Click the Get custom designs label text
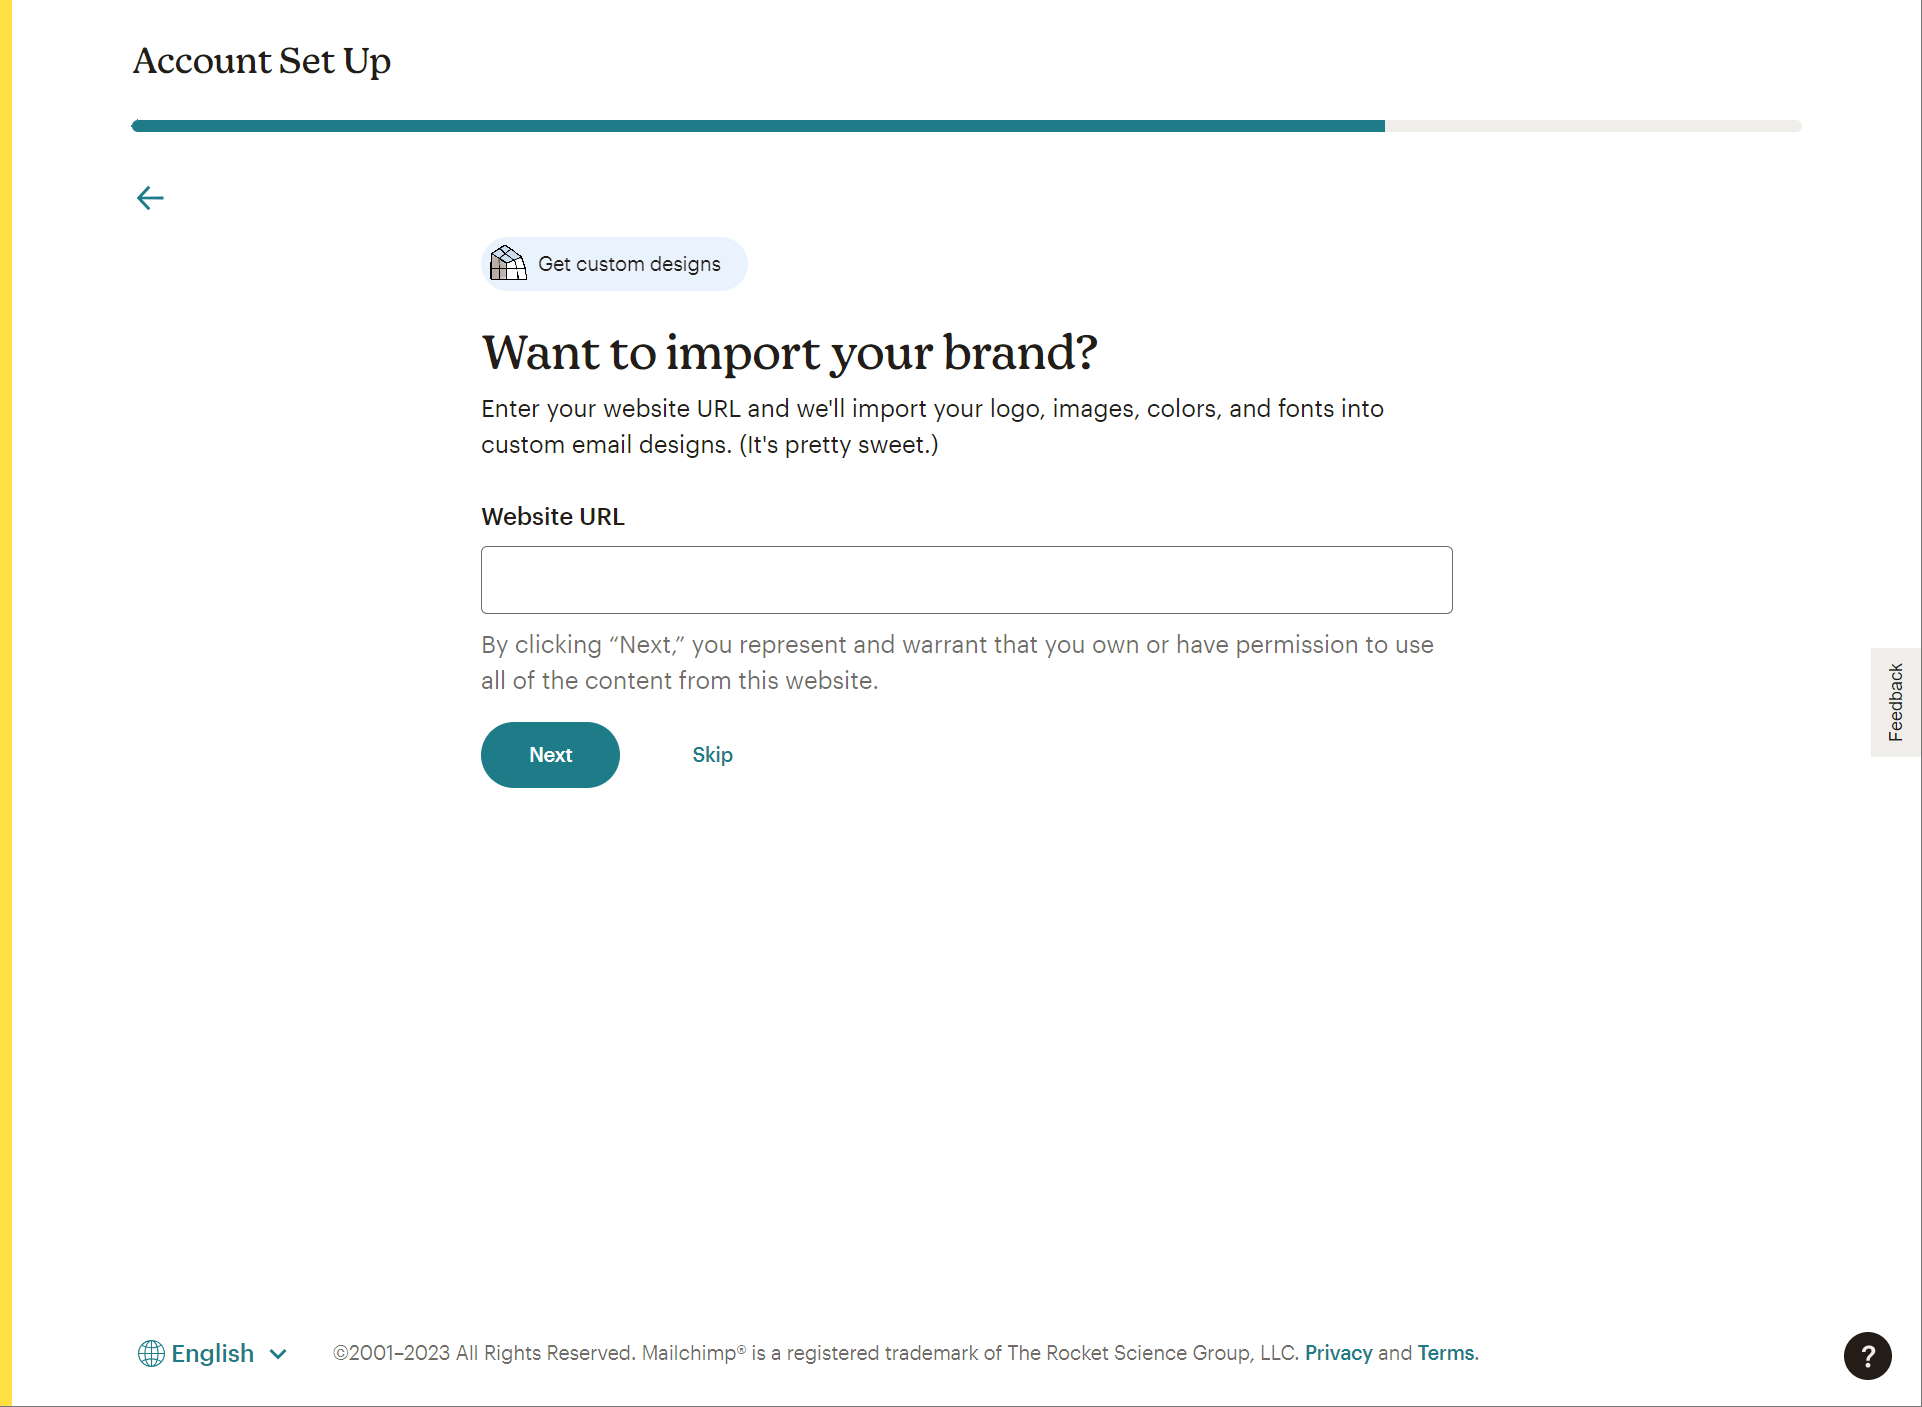The height and width of the screenshot is (1407, 1922). 629,264
